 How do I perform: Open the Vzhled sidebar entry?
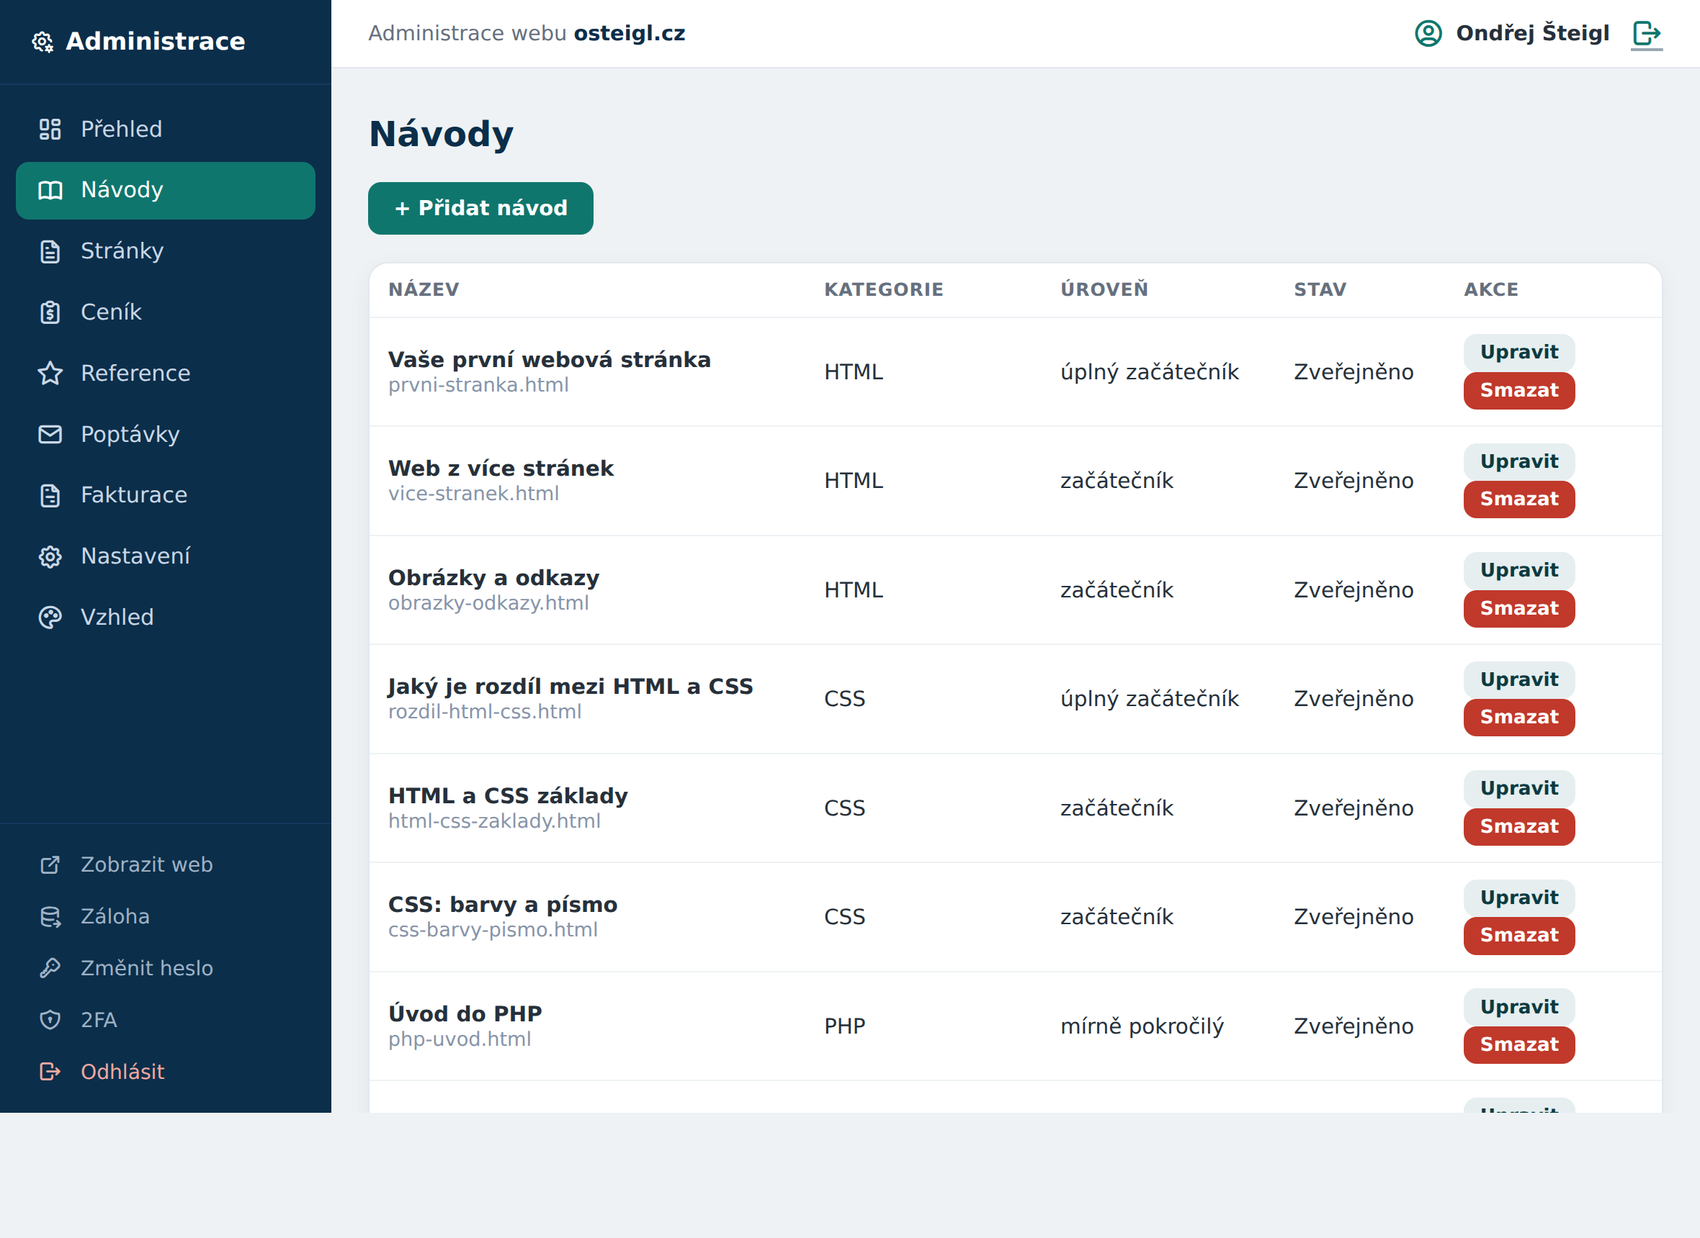(x=166, y=617)
